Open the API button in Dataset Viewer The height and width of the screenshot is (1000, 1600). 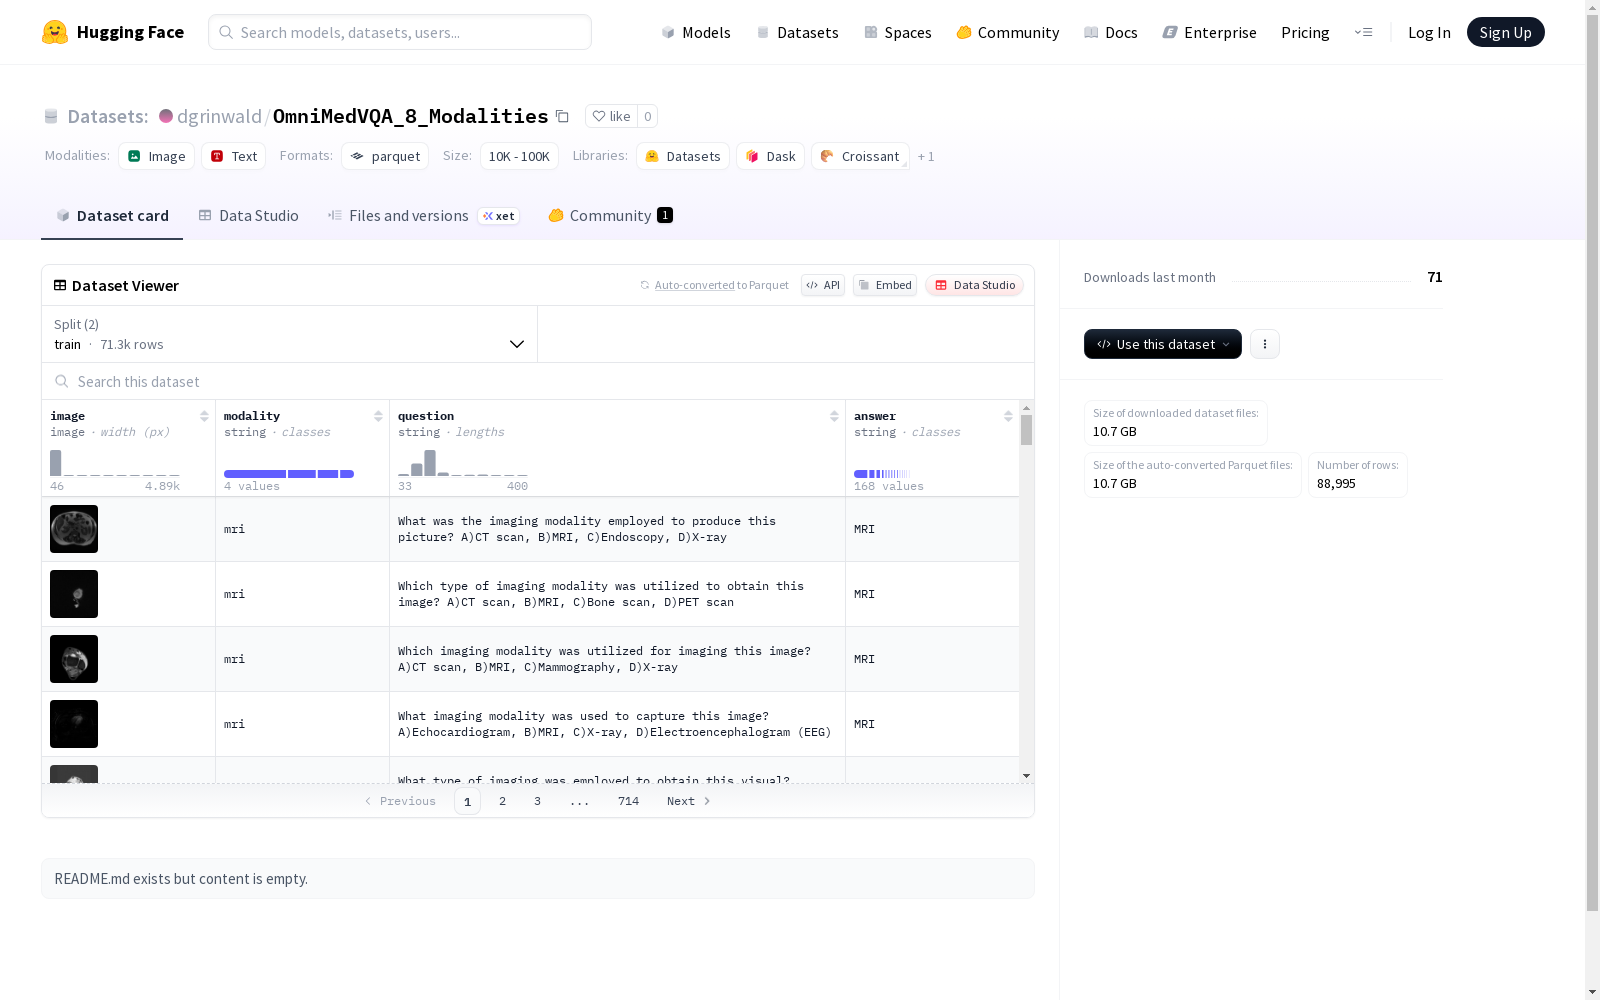tap(823, 285)
